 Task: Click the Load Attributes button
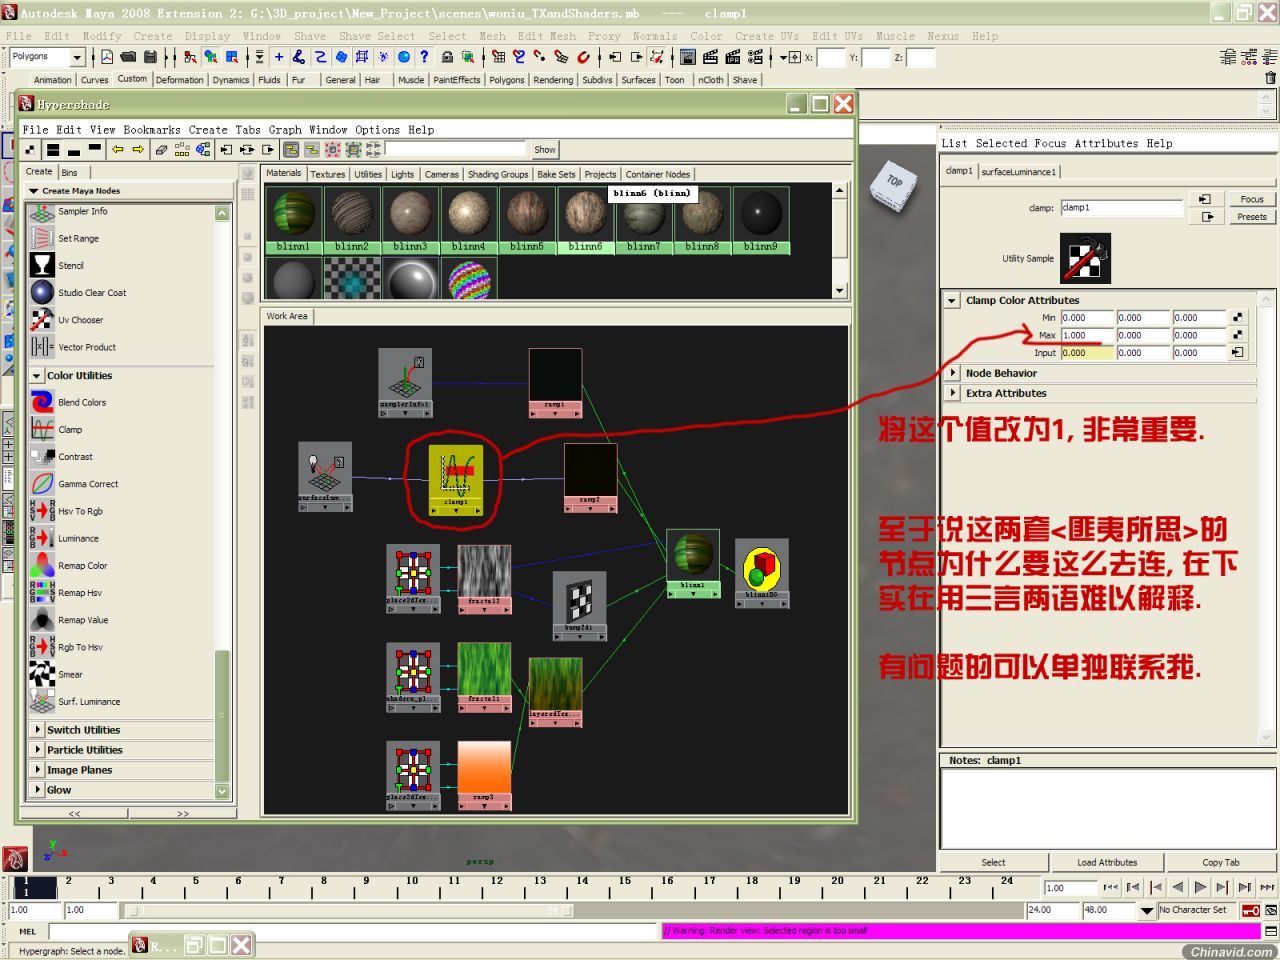[1107, 862]
